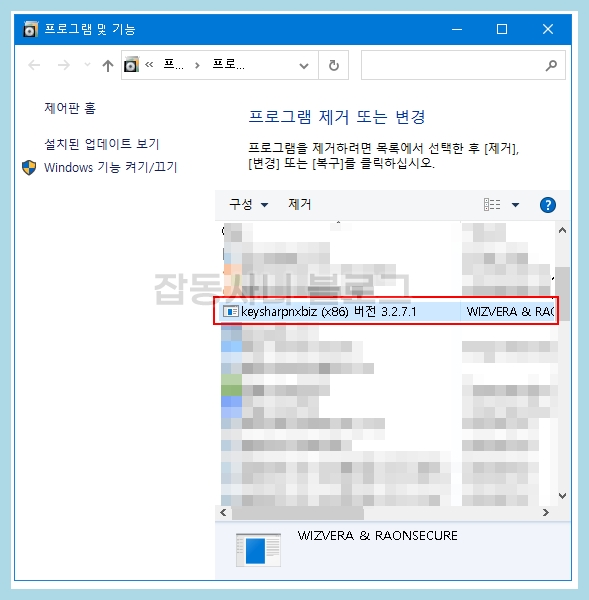Click the 프로... breadcrumb segment
This screenshot has width=589, height=600.
228,65
